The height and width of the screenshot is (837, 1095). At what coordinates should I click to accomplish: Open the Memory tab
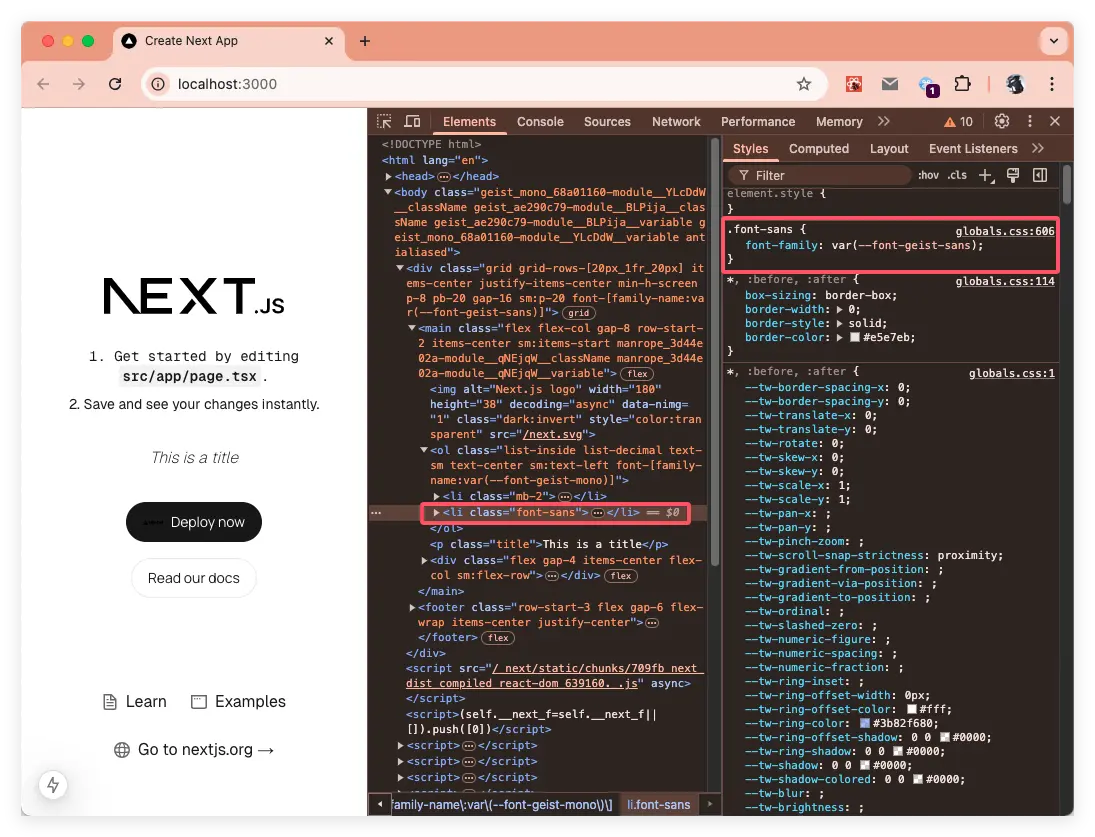click(x=839, y=121)
